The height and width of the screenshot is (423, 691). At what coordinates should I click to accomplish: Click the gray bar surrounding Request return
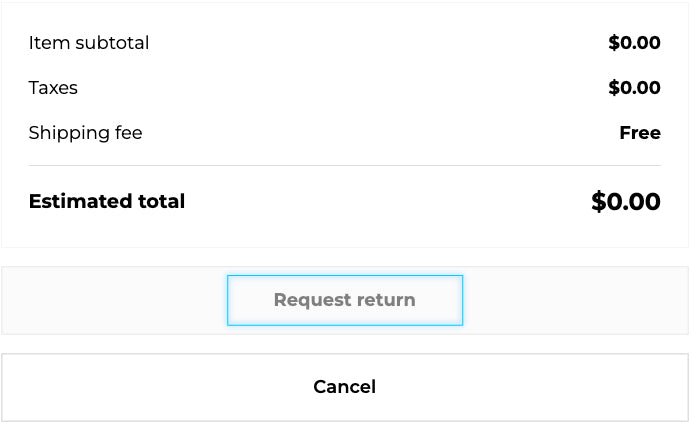[x=110, y=300]
